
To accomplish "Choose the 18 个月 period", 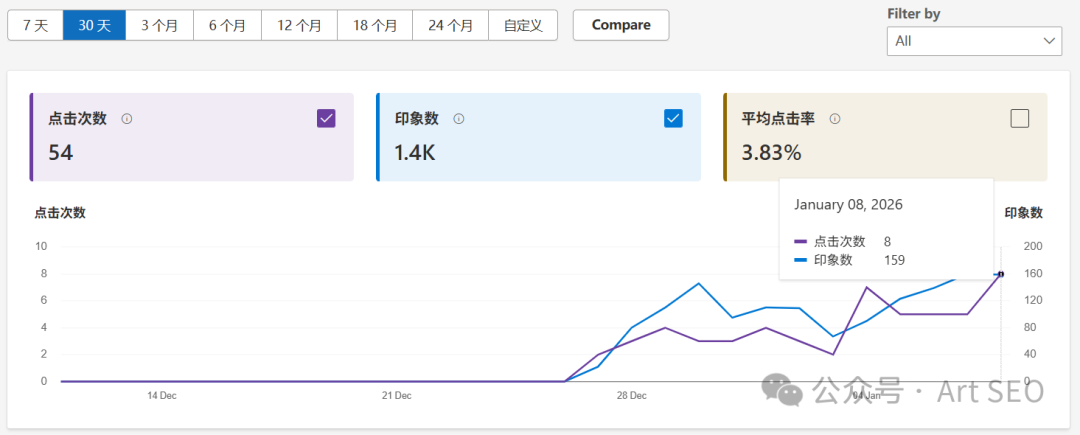I will (x=375, y=25).
